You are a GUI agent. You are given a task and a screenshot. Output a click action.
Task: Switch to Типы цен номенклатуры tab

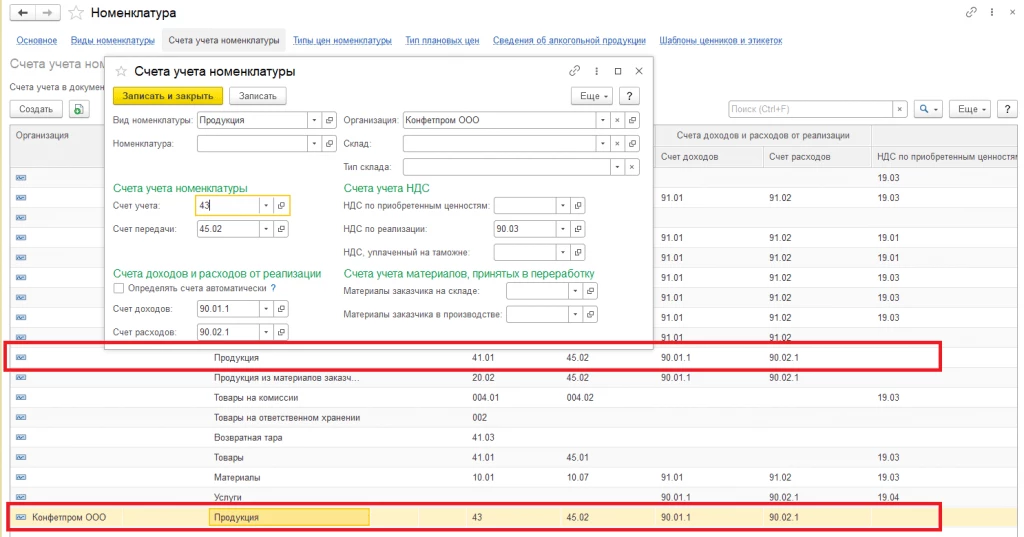tap(342, 41)
